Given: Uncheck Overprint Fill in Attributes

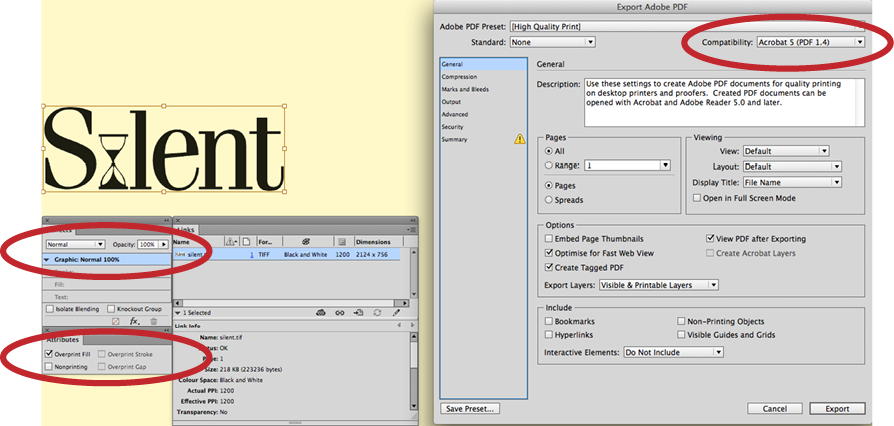Looking at the screenshot, I should point(49,354).
